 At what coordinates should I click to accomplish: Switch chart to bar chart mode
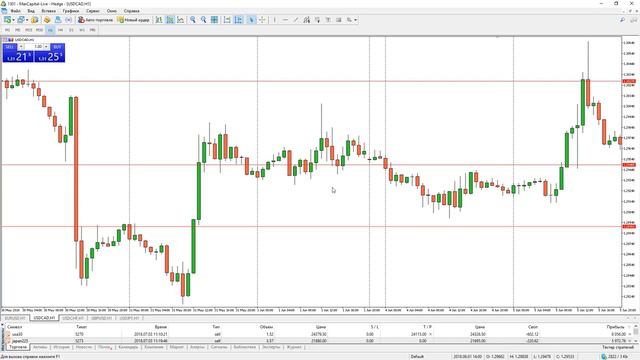tap(159, 20)
